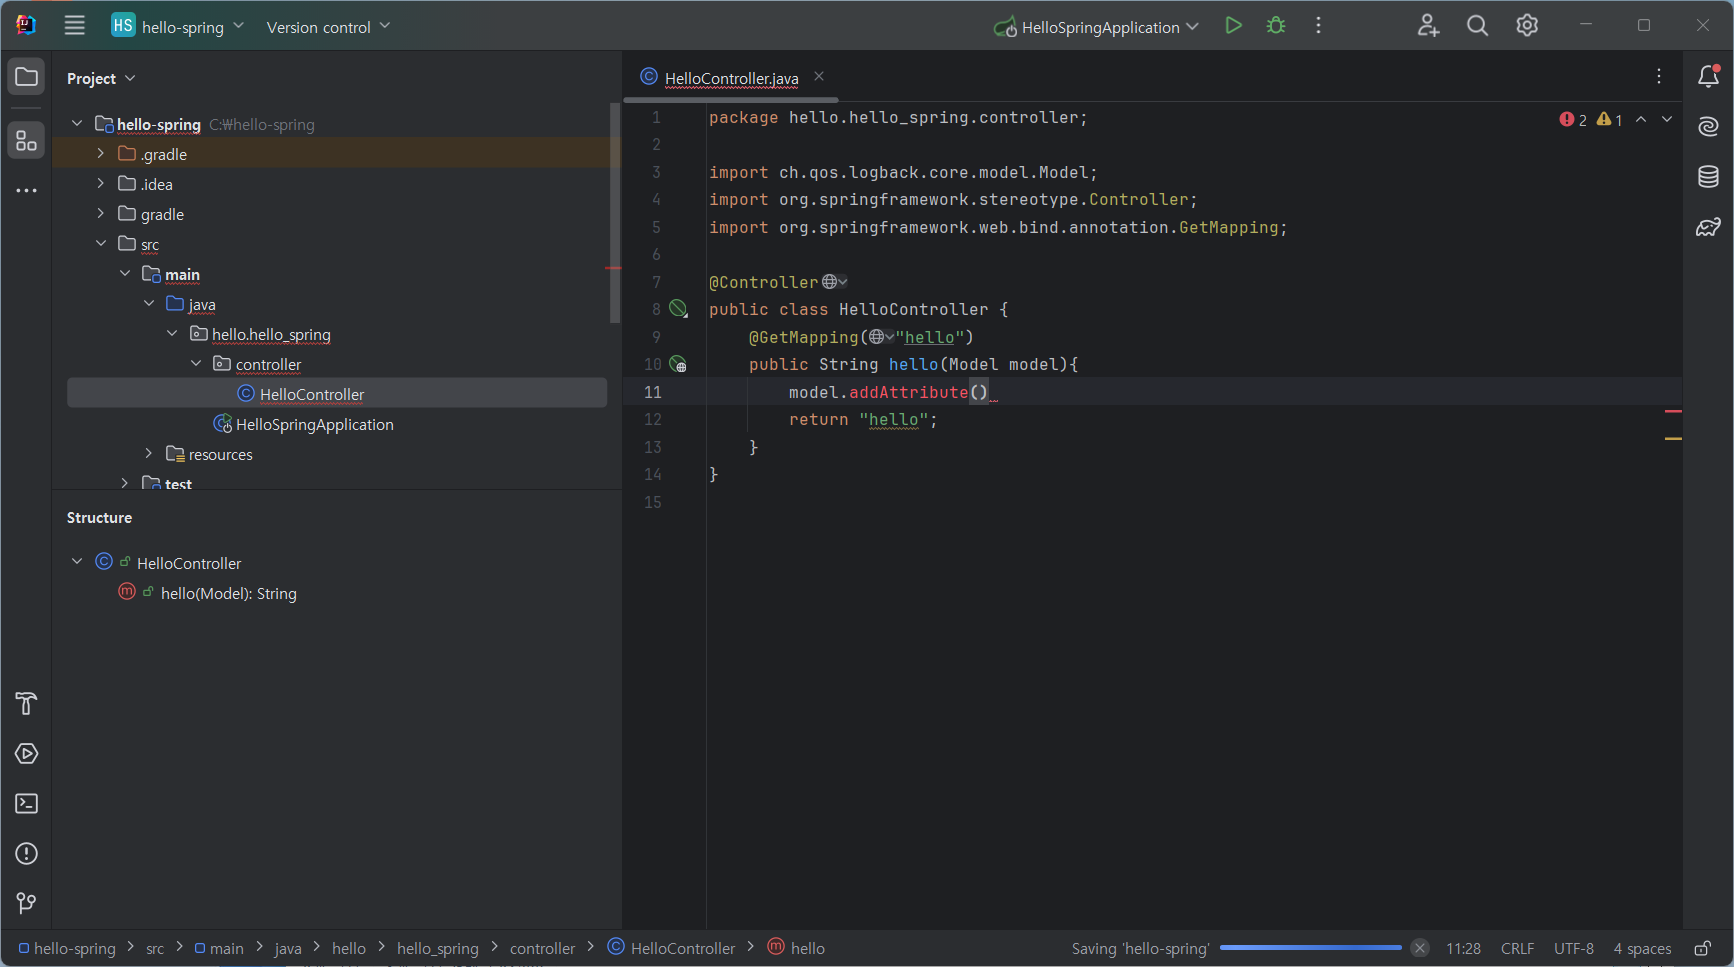The image size is (1734, 967).
Task: Click the 4 spaces indent widget
Action: 1642,948
